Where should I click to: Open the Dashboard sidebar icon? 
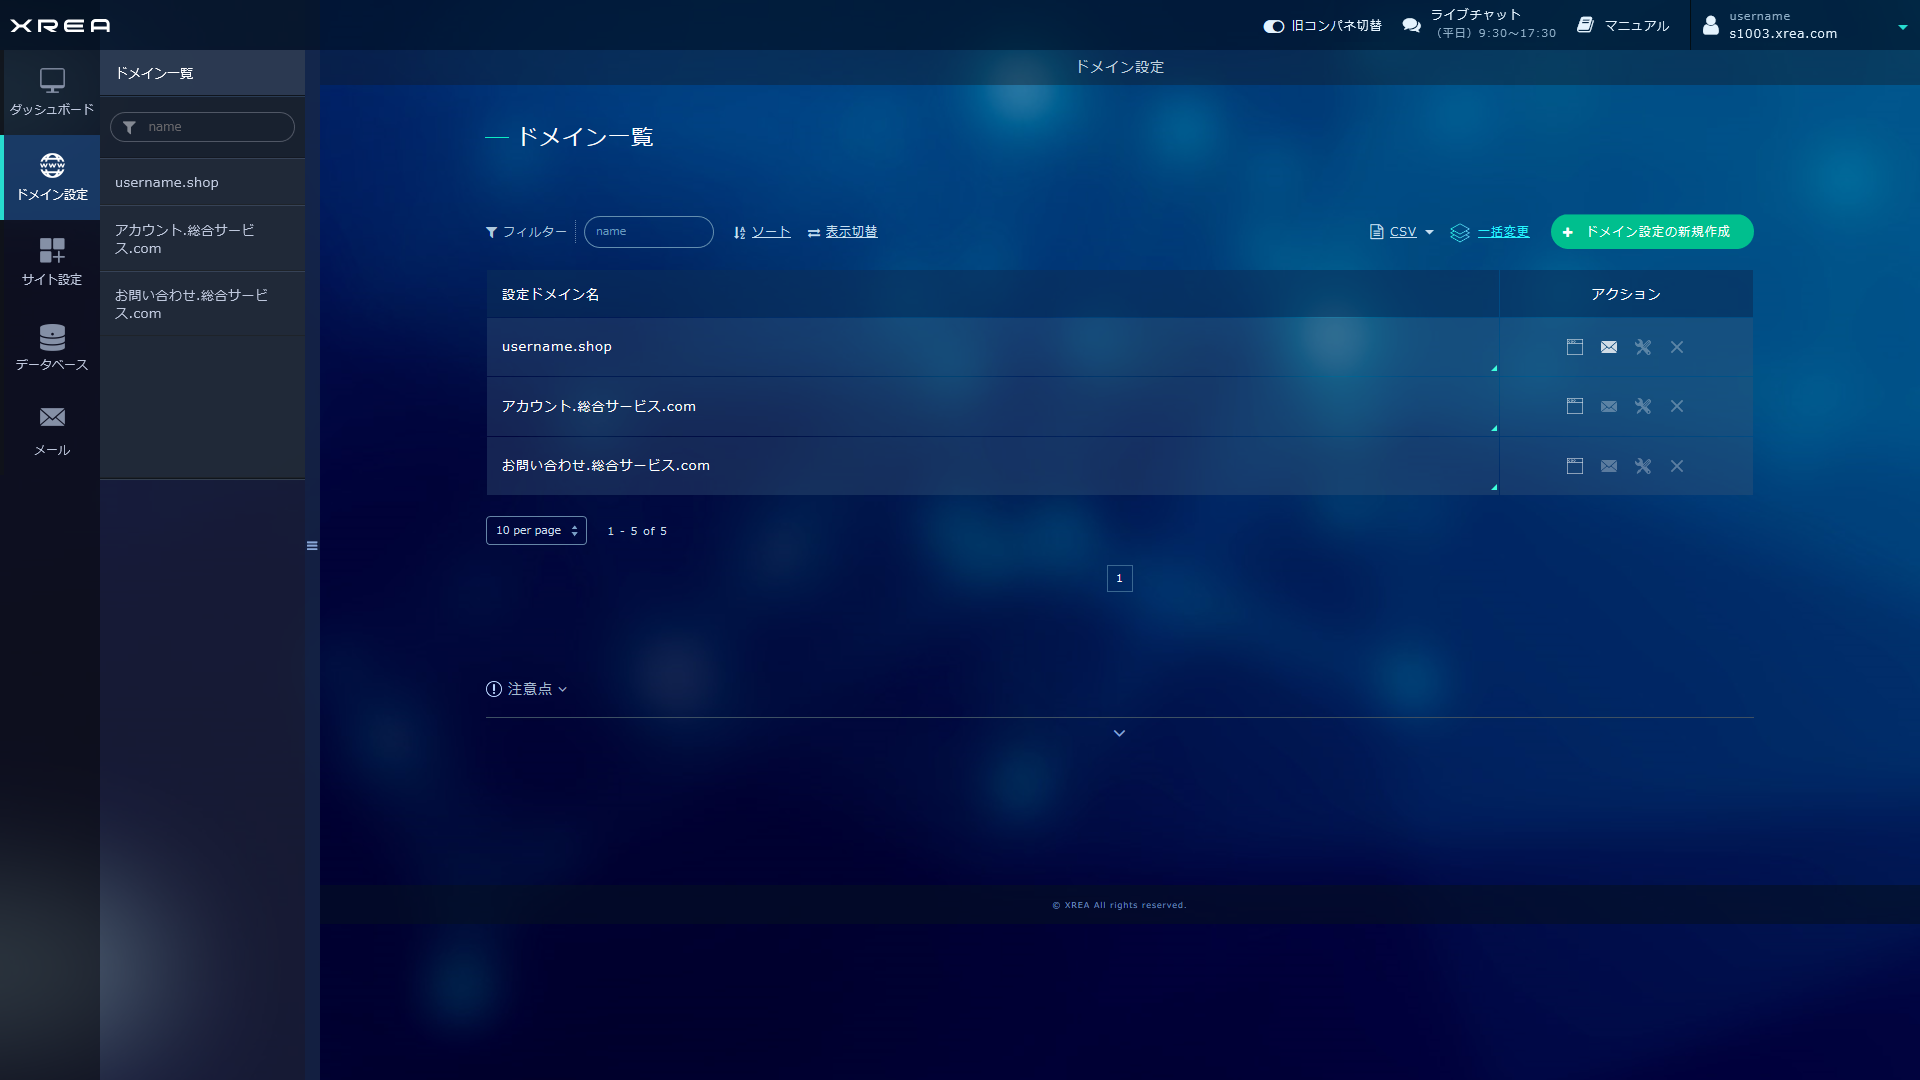tap(52, 91)
